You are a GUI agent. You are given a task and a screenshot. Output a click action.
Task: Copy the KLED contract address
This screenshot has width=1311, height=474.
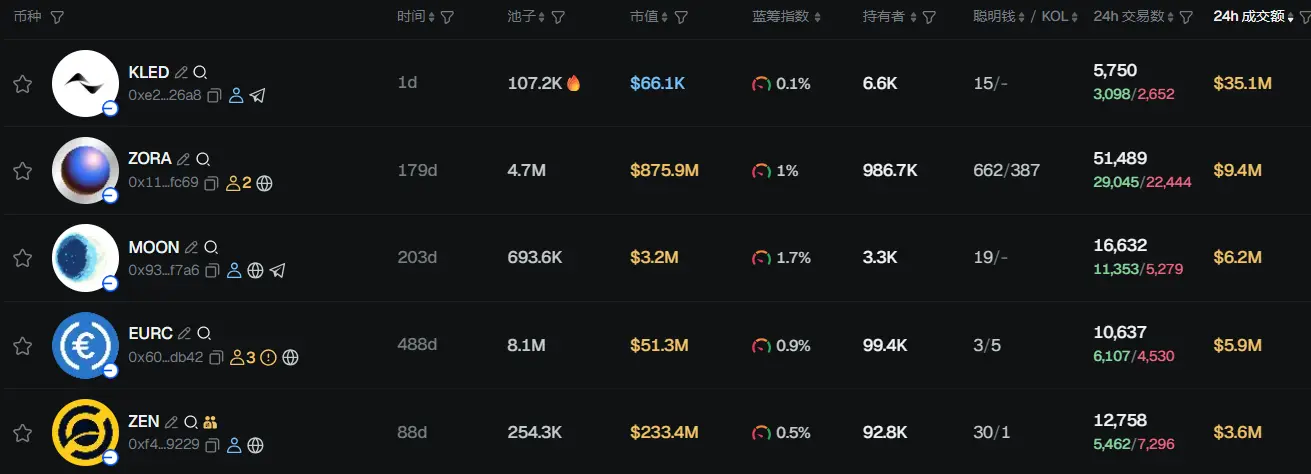[214, 96]
